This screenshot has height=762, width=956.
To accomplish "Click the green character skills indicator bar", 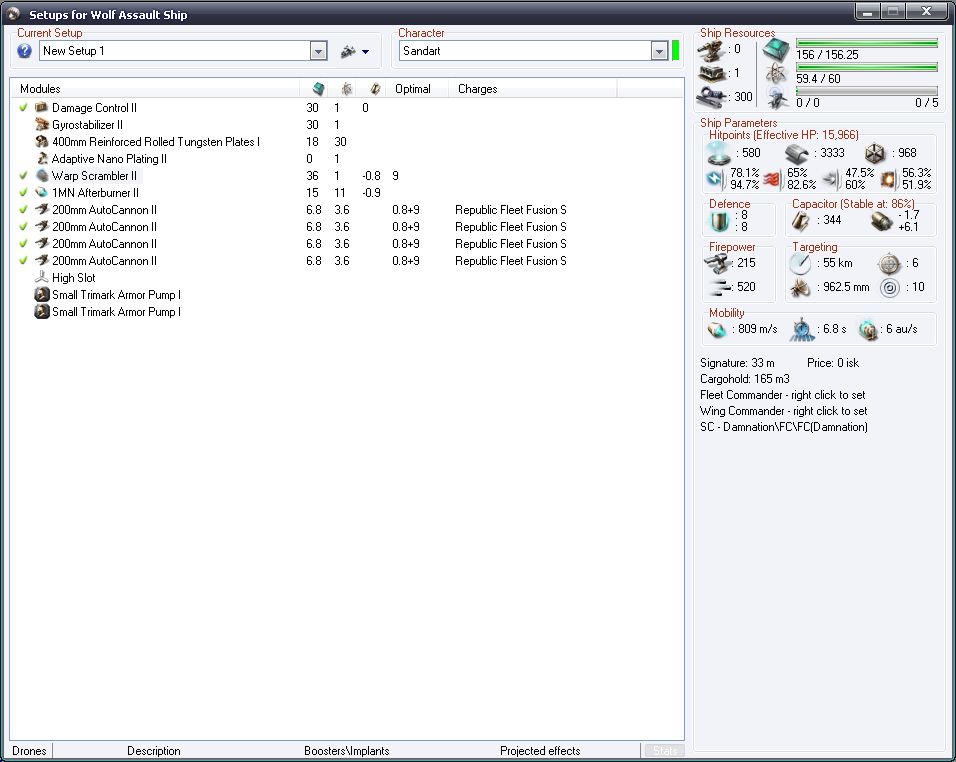I will pyautogui.click(x=676, y=51).
